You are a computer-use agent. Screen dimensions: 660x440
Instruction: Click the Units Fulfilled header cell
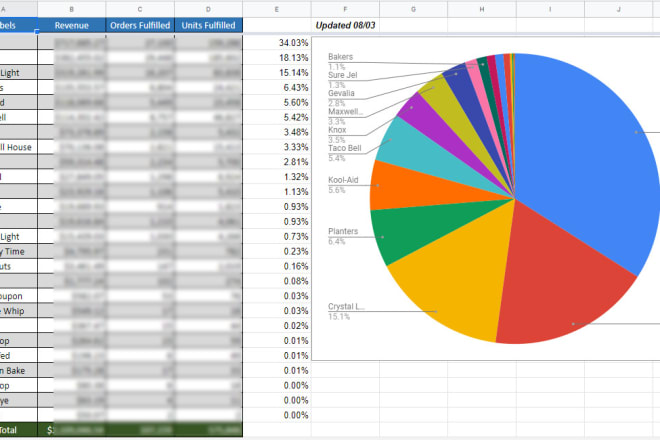[208, 25]
